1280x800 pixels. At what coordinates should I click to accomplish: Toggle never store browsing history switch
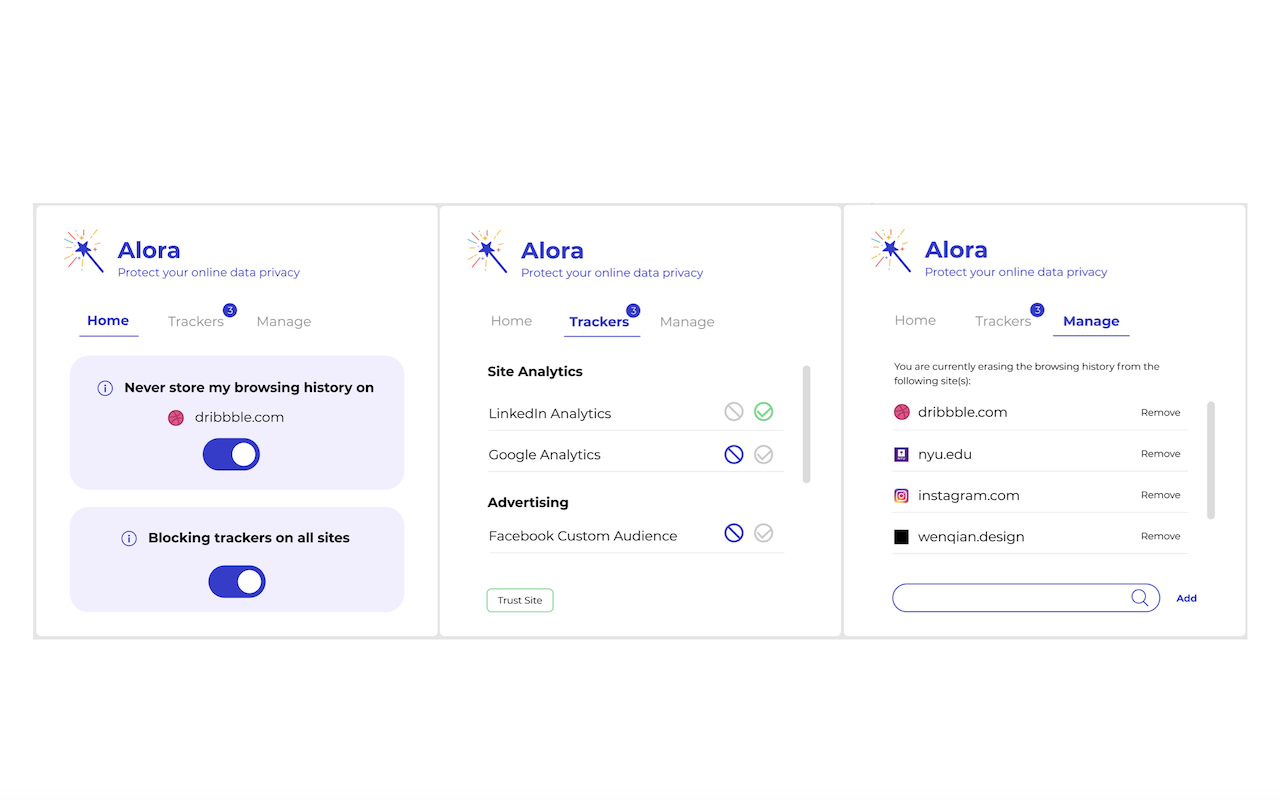coord(231,455)
